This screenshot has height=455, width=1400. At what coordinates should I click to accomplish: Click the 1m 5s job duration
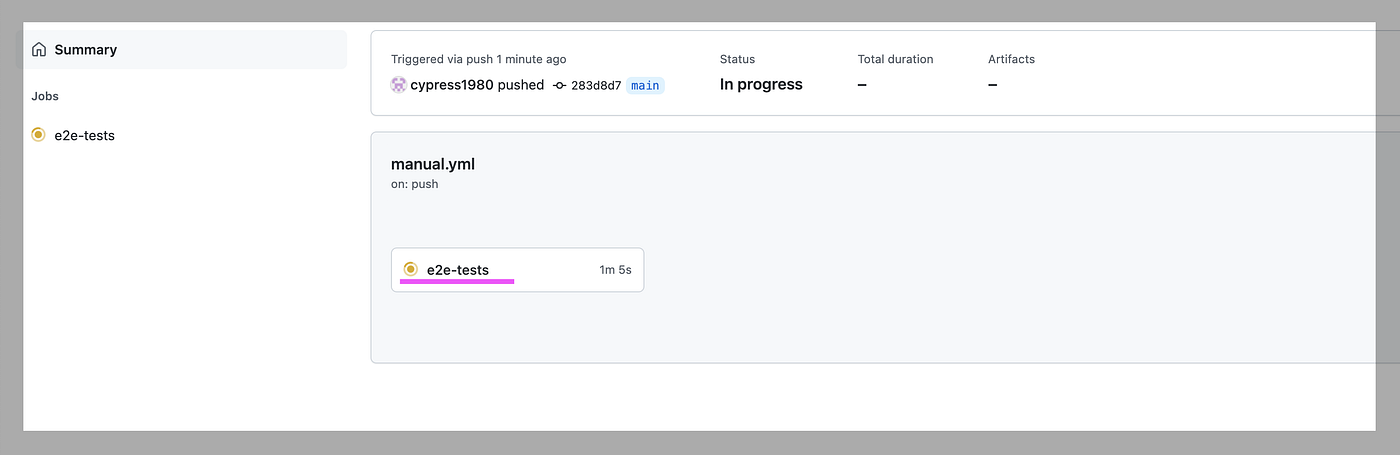[615, 270]
